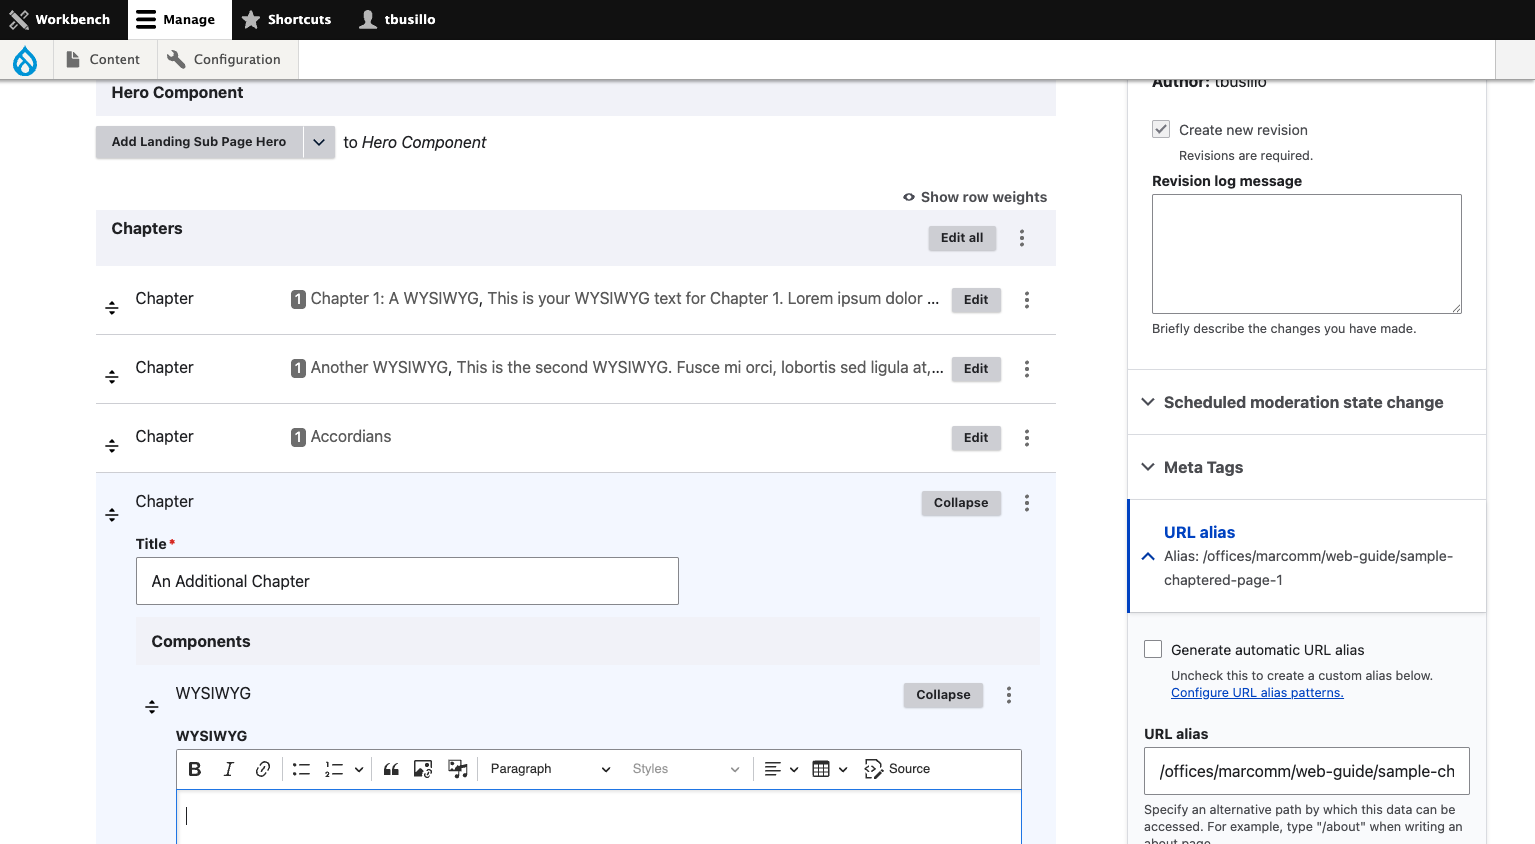Image resolution: width=1535 pixels, height=844 pixels.
Task: Open the text alignment dropdown
Action: [781, 769]
